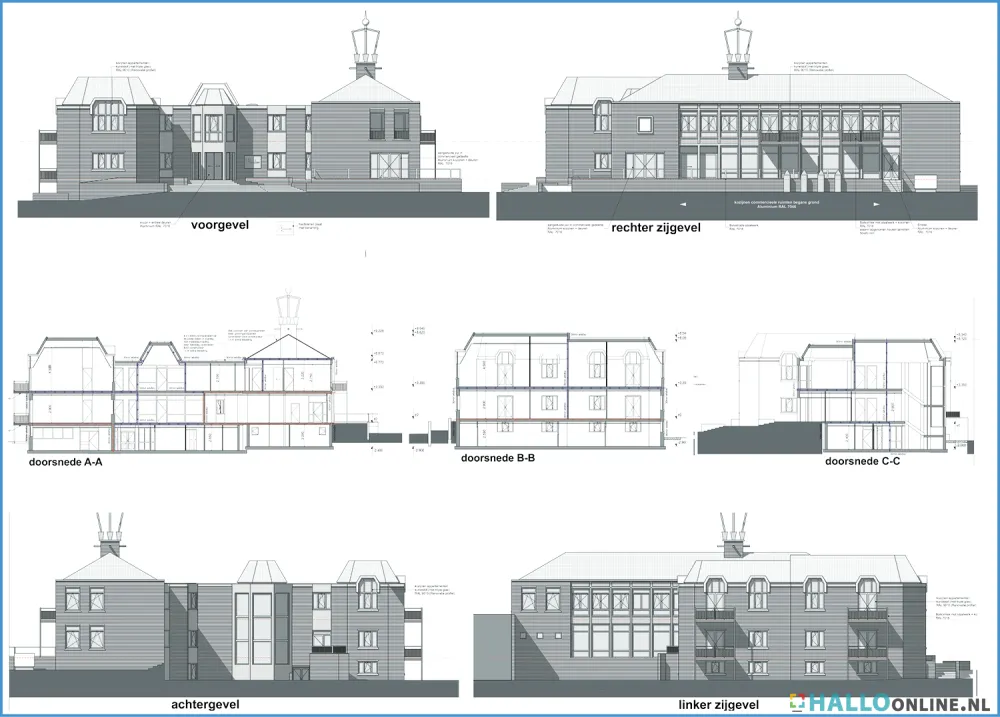
Task: Click the "voorgevel" caption text
Action: coord(218,226)
